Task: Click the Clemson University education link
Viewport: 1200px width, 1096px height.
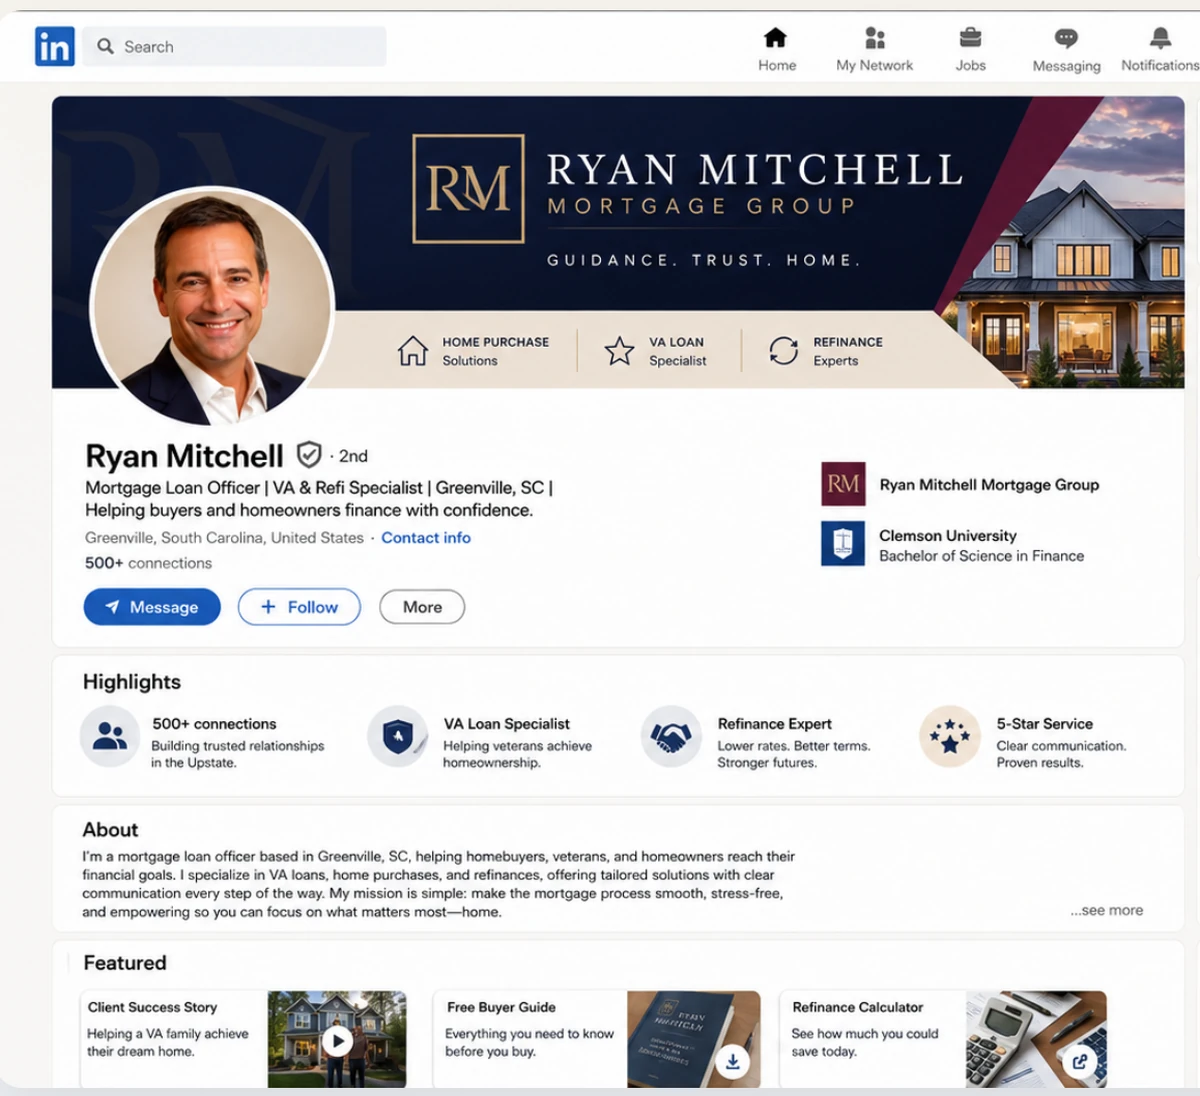Action: [x=948, y=536]
